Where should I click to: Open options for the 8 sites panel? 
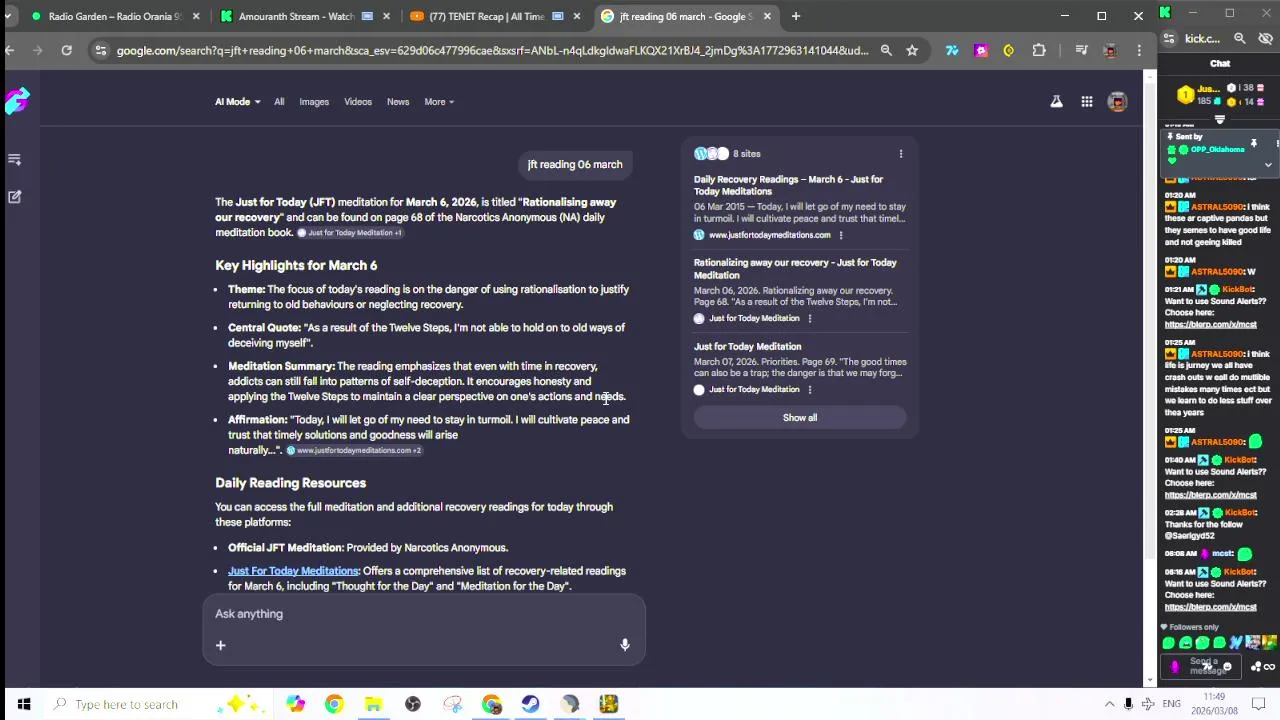pos(901,154)
